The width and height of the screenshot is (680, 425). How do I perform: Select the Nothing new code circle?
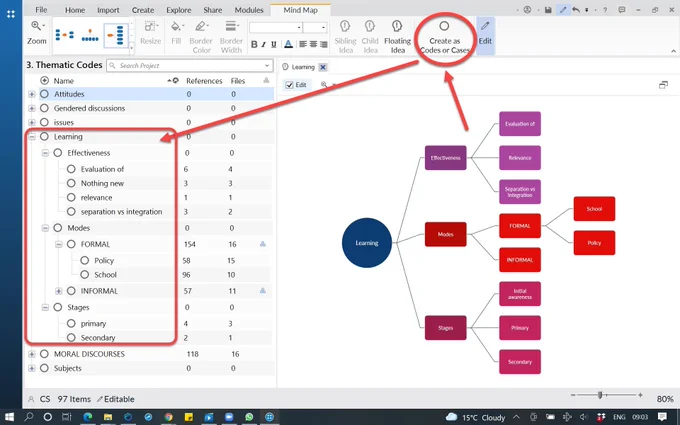(71, 183)
